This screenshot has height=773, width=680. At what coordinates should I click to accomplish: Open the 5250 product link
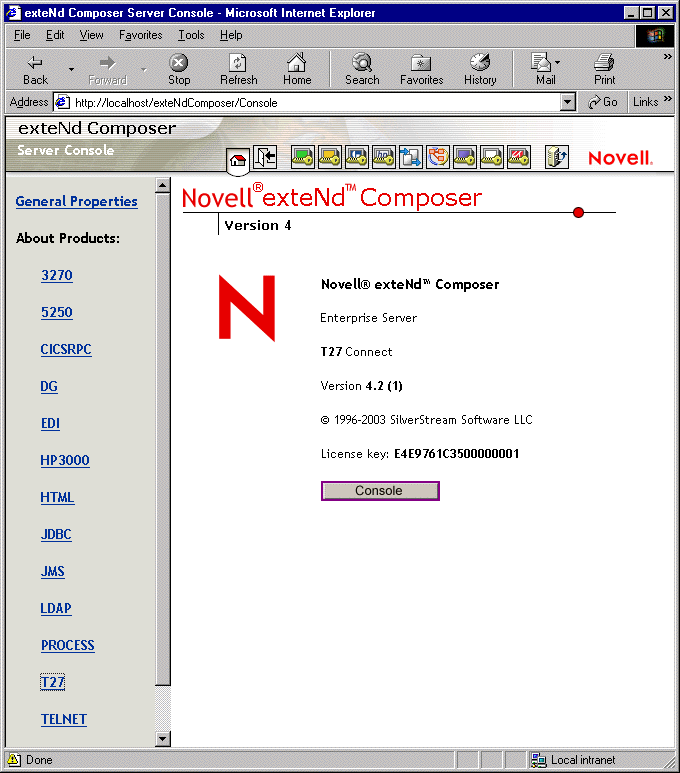pyautogui.click(x=57, y=312)
